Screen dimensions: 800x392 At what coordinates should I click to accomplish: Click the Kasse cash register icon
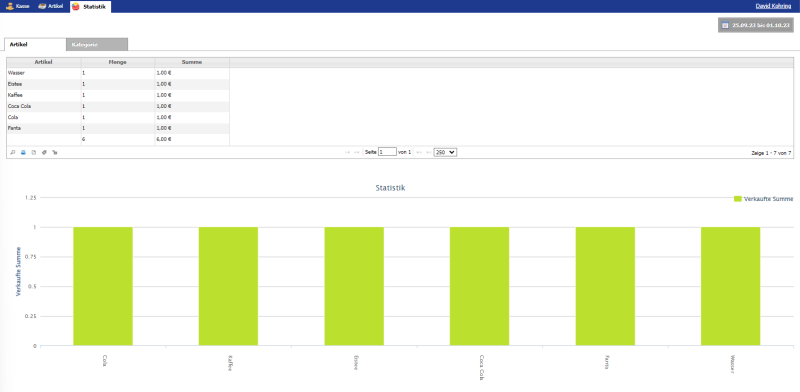(10, 6)
